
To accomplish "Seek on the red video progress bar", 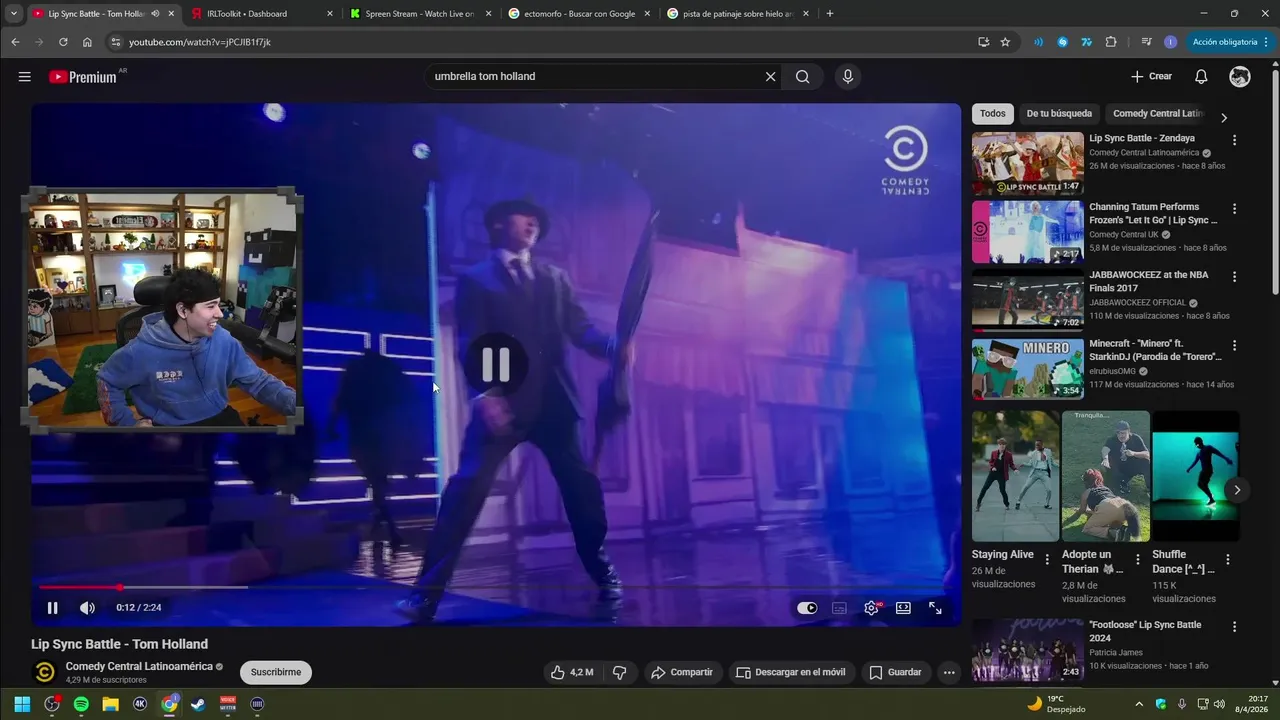I will (495, 587).
